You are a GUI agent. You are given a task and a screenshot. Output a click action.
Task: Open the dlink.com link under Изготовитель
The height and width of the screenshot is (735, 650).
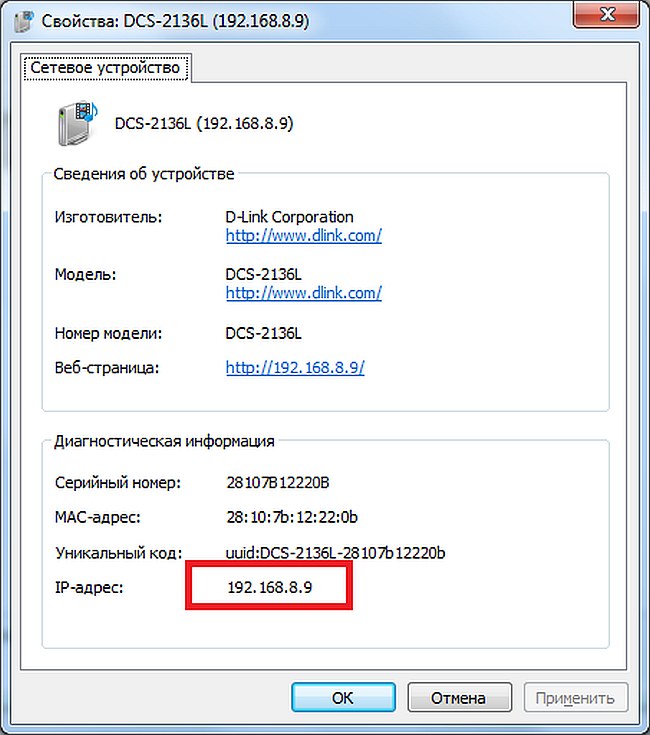303,236
